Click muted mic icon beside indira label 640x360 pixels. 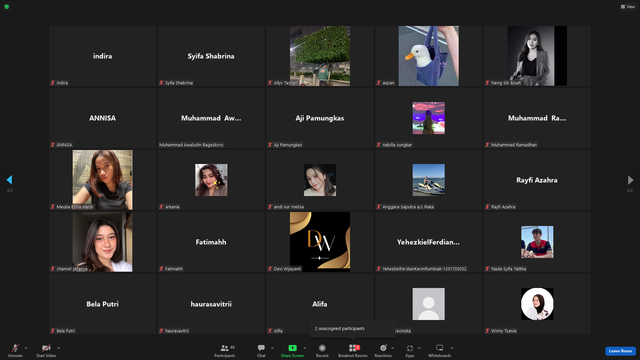coord(53,83)
